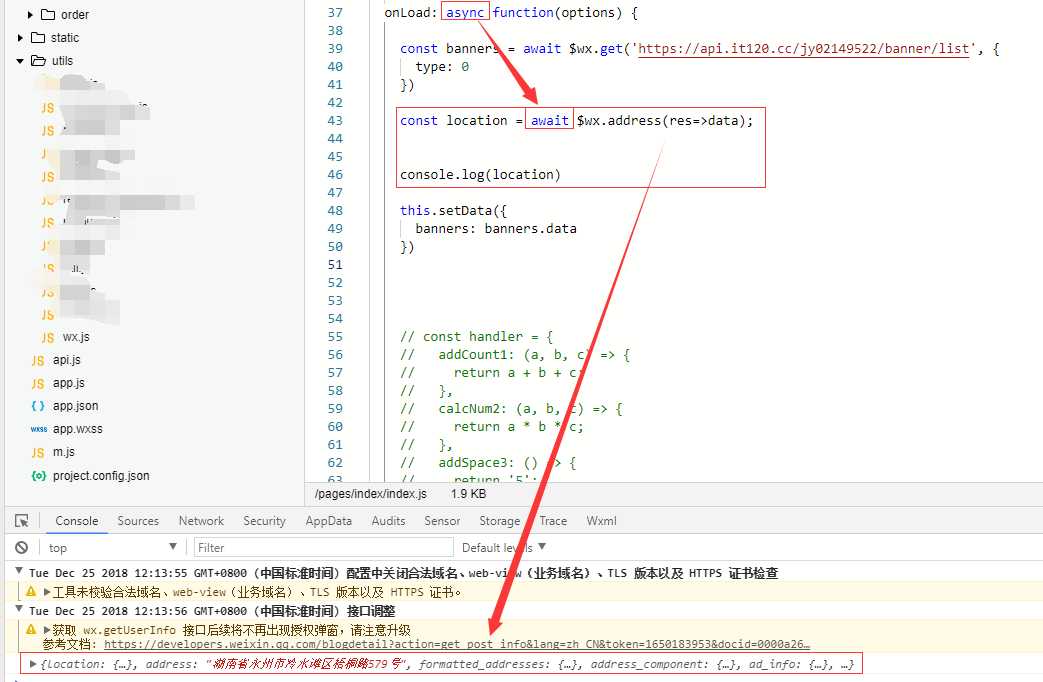Open the Storage tab

coord(500,521)
